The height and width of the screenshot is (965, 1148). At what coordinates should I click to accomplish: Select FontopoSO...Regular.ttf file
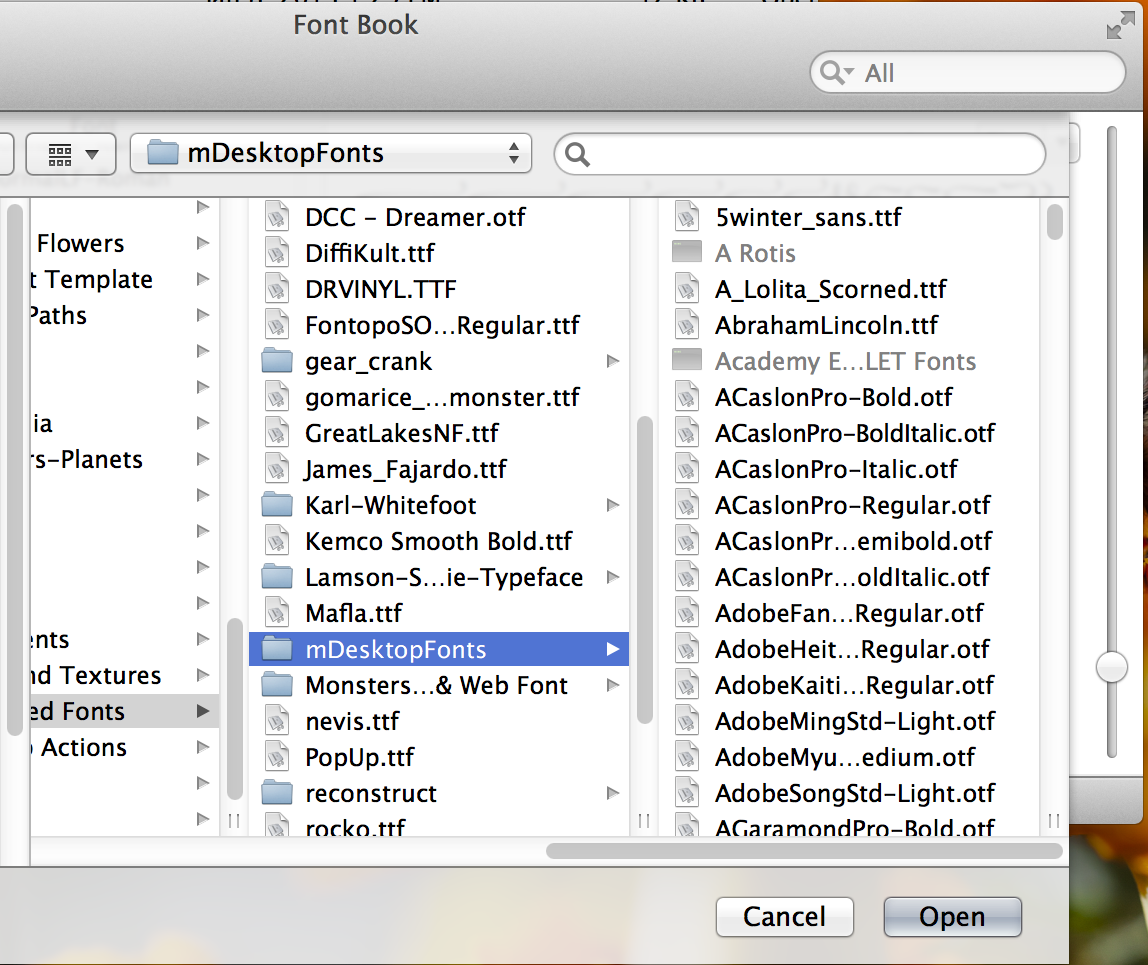[439, 325]
